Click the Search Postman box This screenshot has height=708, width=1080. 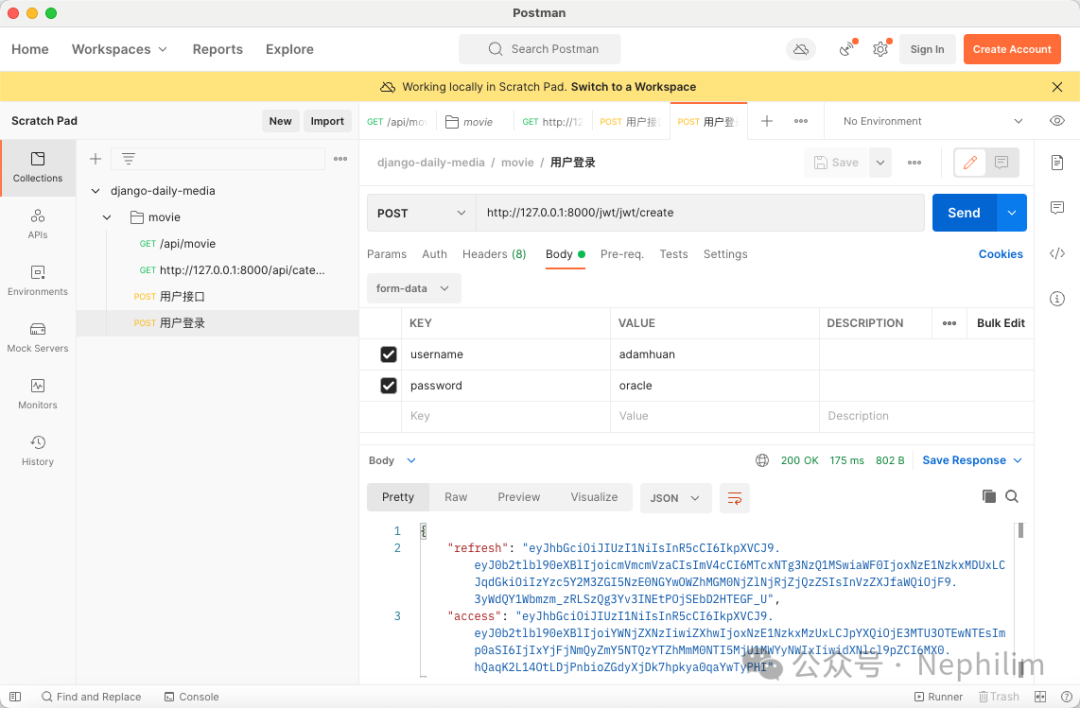pos(539,49)
